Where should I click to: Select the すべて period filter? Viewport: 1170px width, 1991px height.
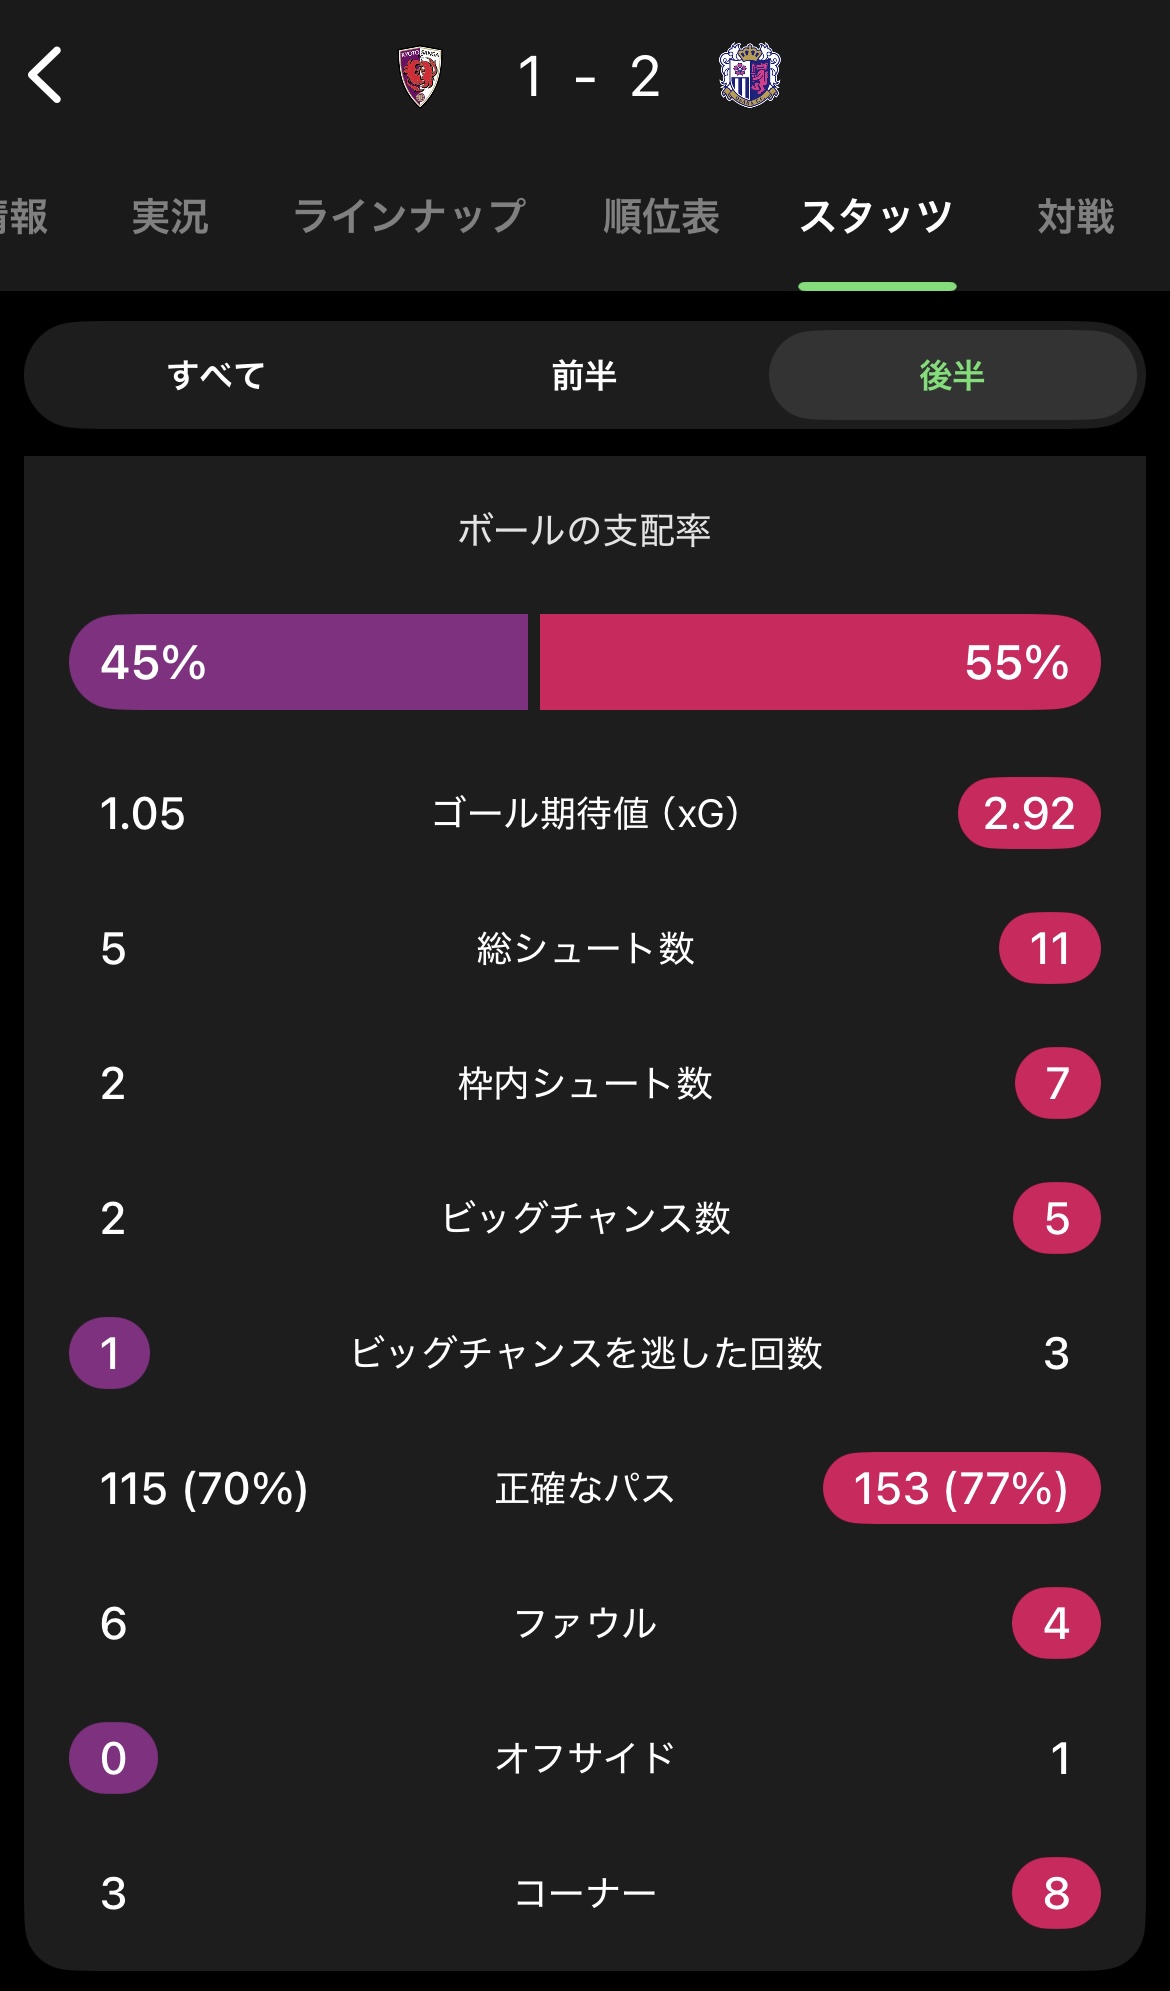pos(216,376)
